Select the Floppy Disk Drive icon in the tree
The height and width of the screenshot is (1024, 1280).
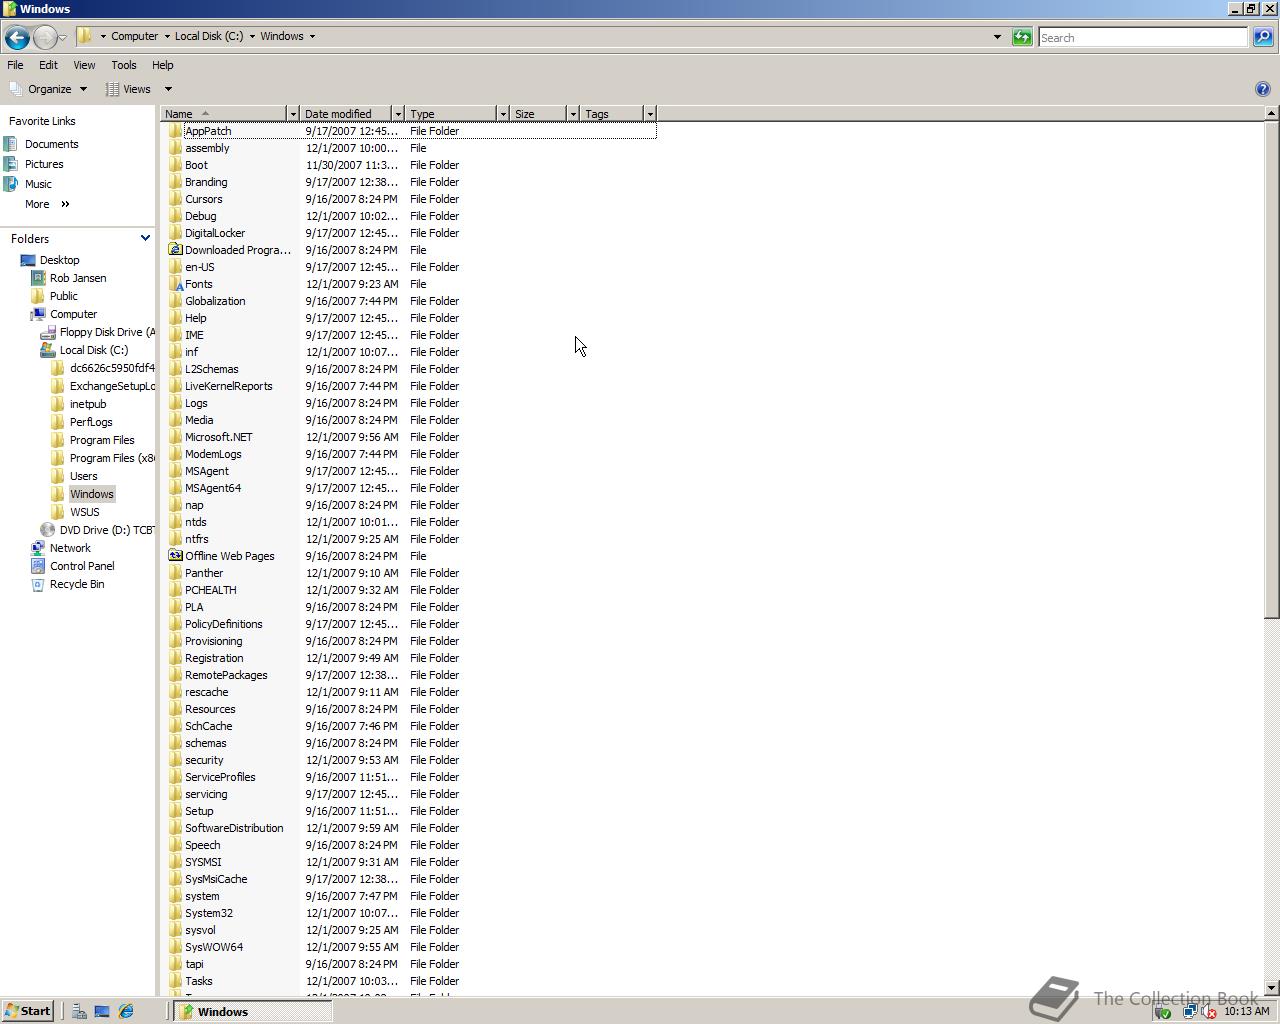pyautogui.click(x=48, y=332)
